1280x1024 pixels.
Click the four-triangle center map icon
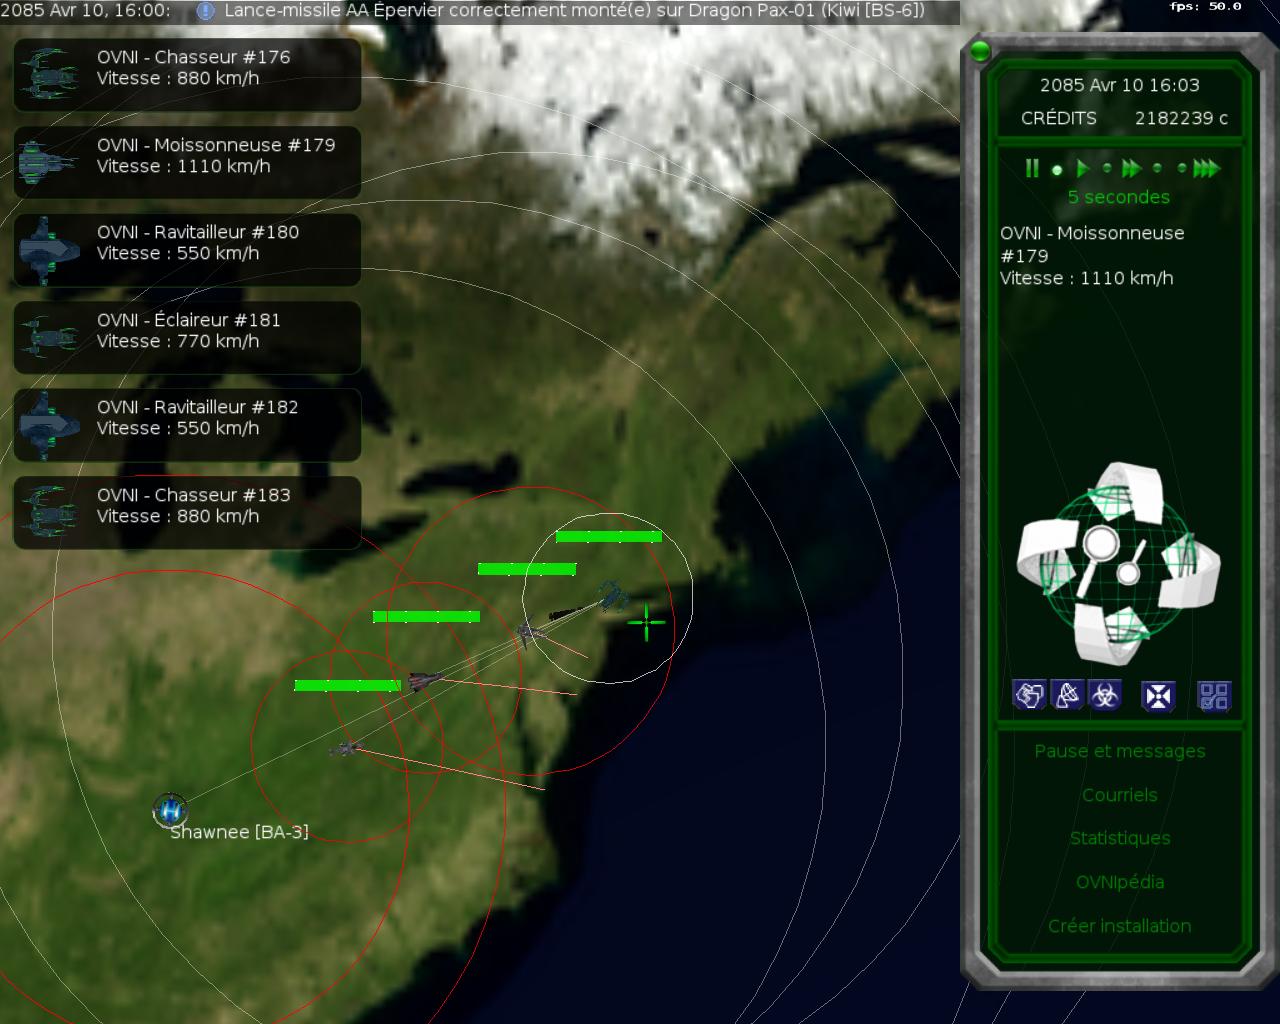coord(1158,695)
